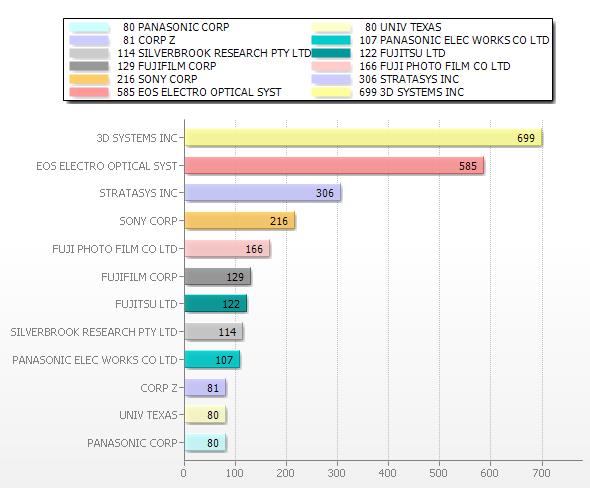Viewport: 590px width, 488px height.
Task: Click legend text '216 SONY CORP'
Action: pyautogui.click(x=157, y=79)
